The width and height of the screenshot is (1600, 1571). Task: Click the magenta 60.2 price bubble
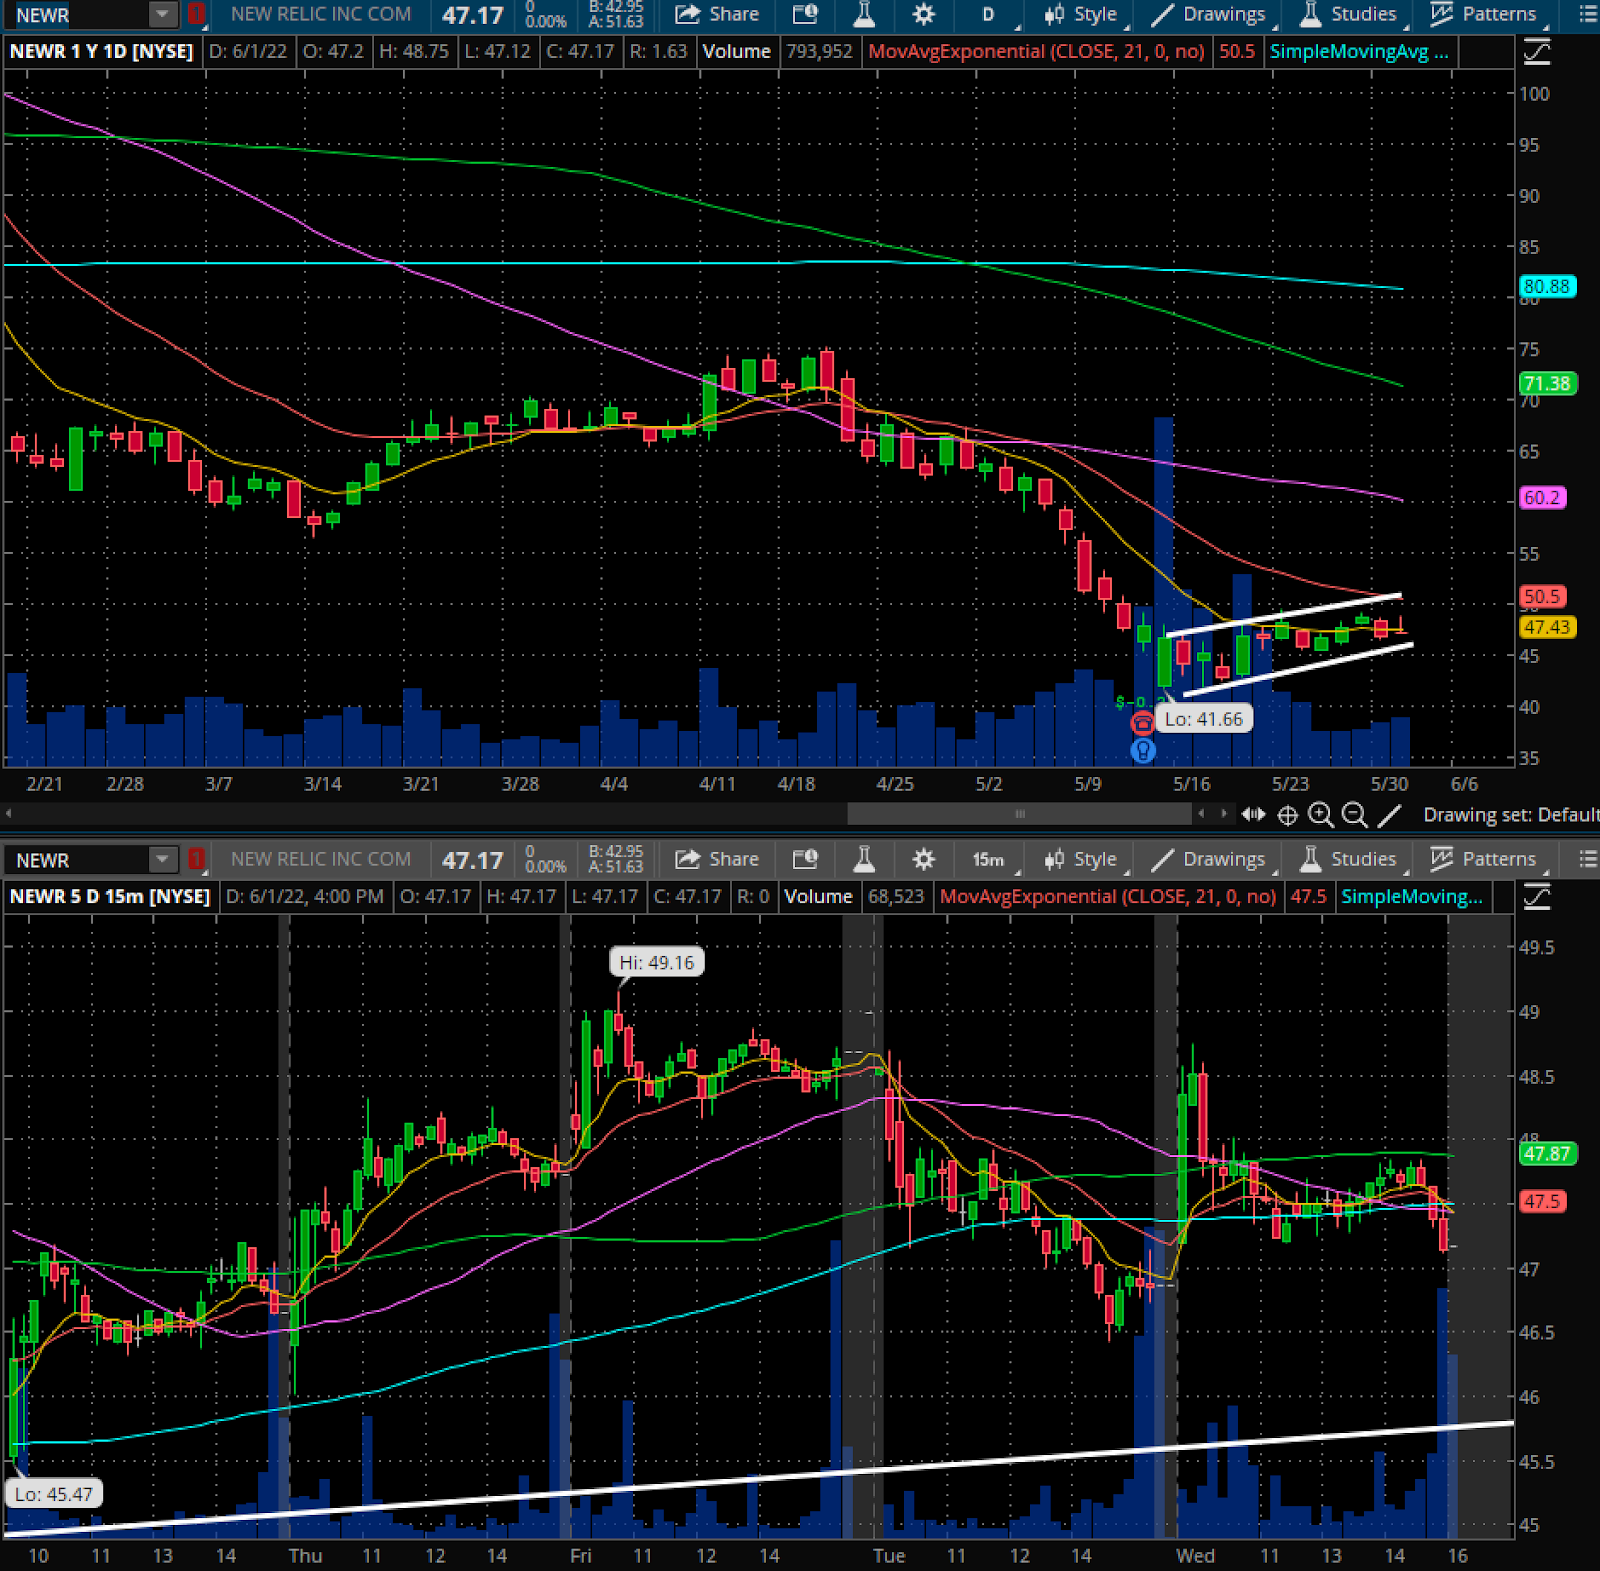(1542, 497)
